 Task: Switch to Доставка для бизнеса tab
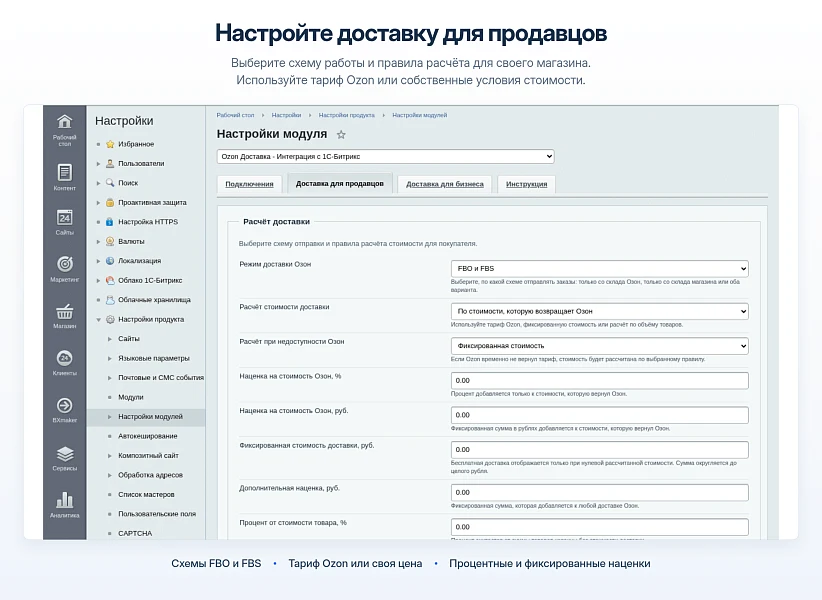(445, 184)
